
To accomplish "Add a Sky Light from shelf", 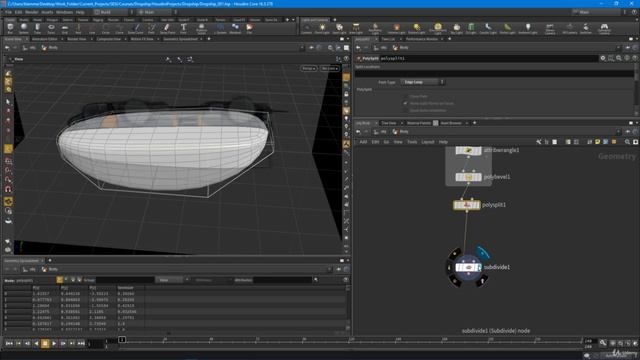I will [x=456, y=28].
